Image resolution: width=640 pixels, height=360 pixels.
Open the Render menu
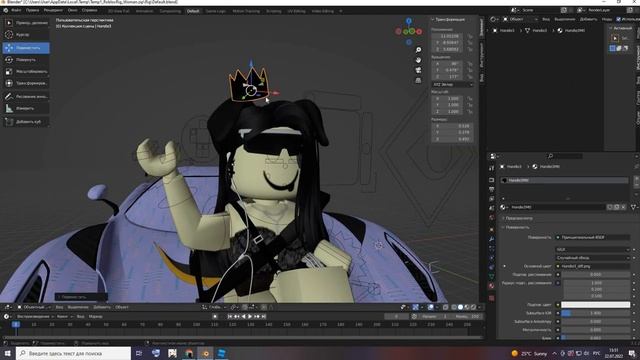tap(53, 11)
